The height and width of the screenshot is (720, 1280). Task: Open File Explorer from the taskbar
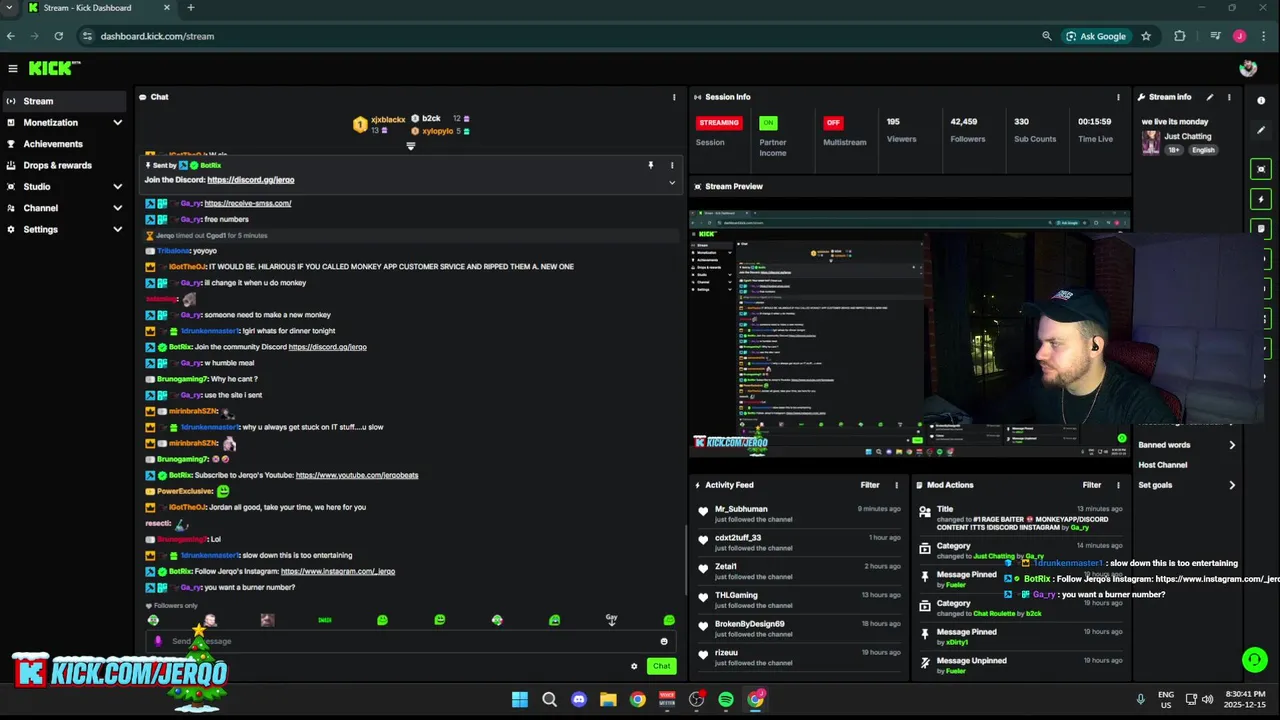pos(608,699)
